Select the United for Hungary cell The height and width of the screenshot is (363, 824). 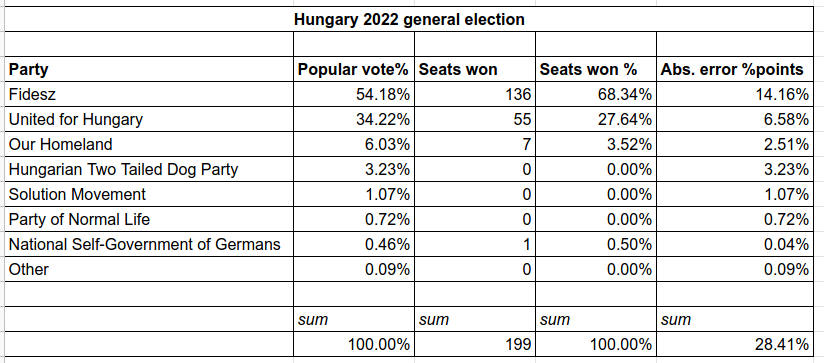149,119
